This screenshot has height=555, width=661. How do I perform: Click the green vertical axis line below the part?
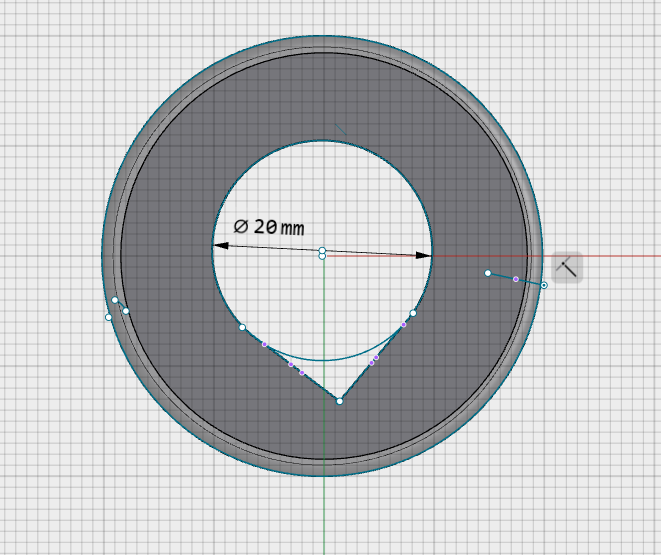324,515
